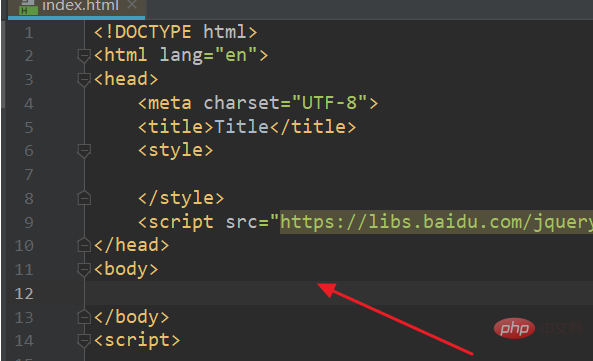
Task: Switch to the index.html editor tab
Action: tap(76, 7)
